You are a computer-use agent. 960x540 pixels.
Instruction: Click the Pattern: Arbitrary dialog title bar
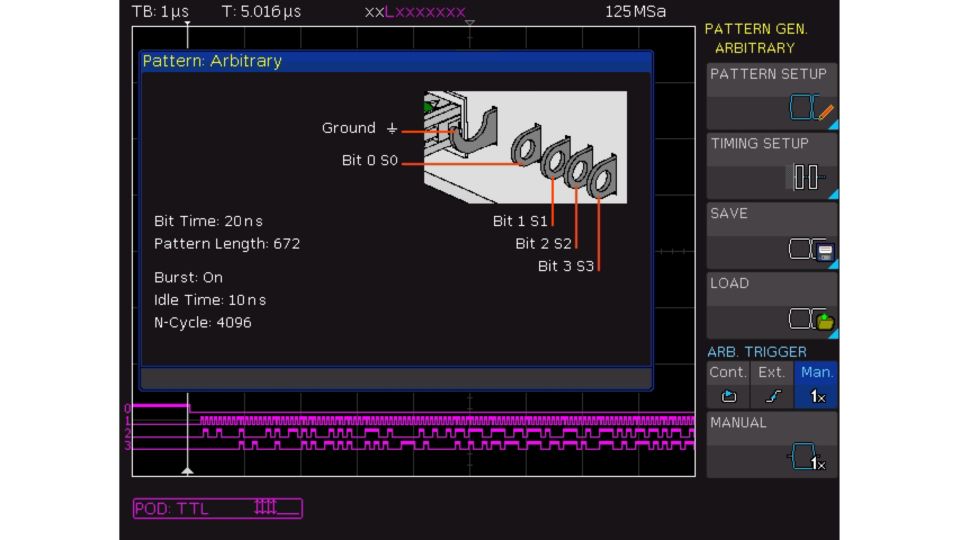[396, 61]
